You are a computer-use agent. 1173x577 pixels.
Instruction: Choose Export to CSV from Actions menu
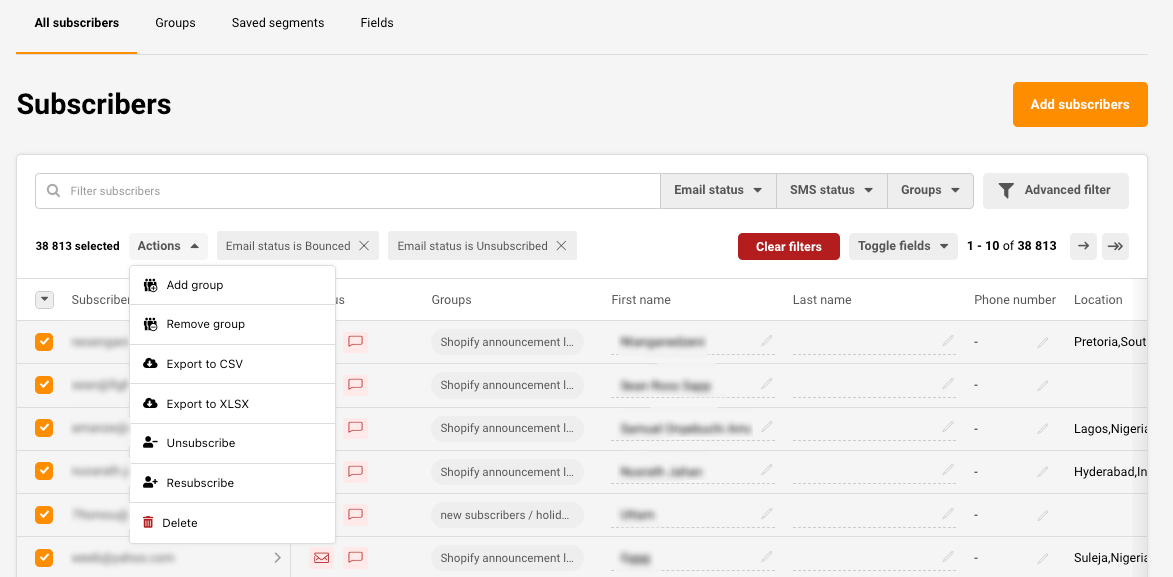pos(204,364)
